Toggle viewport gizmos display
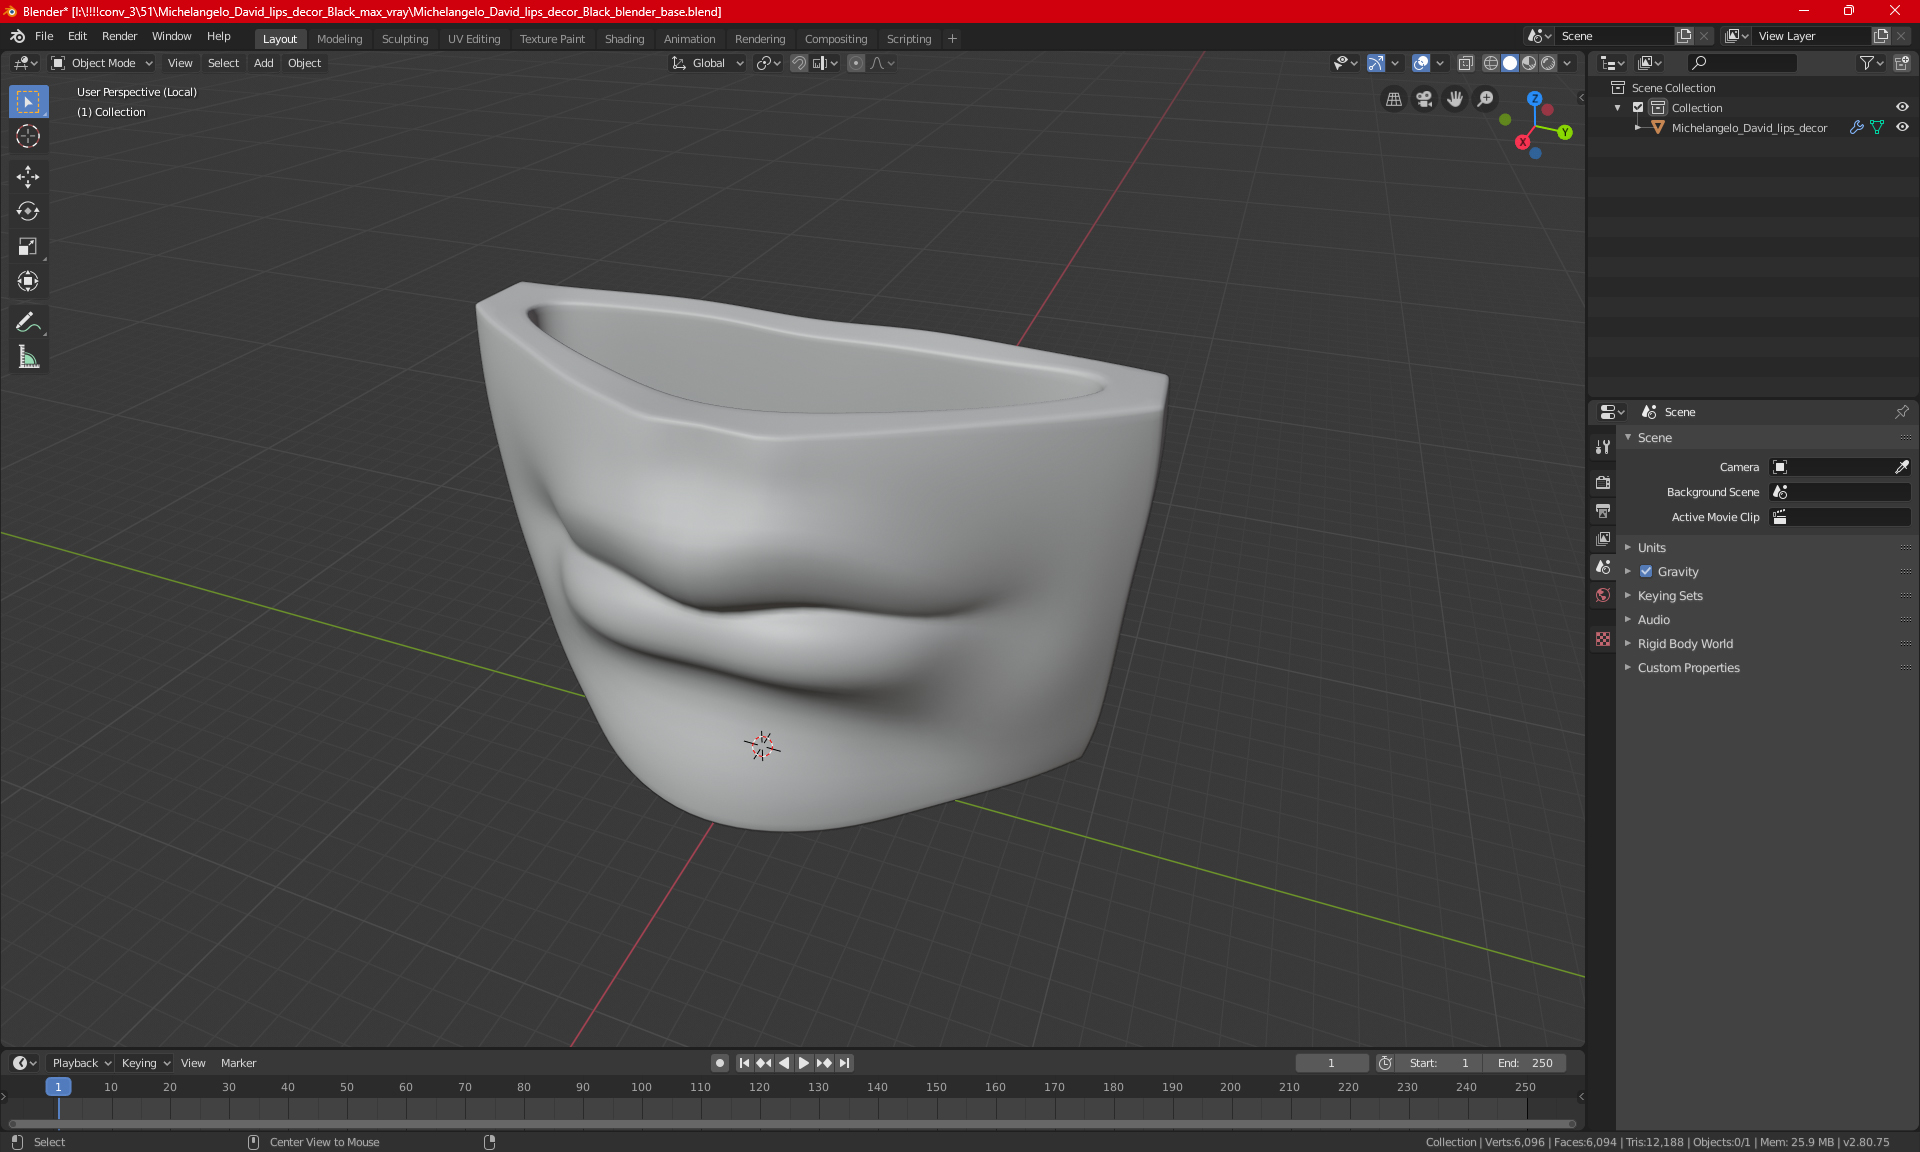1920x1152 pixels. pos(1376,63)
